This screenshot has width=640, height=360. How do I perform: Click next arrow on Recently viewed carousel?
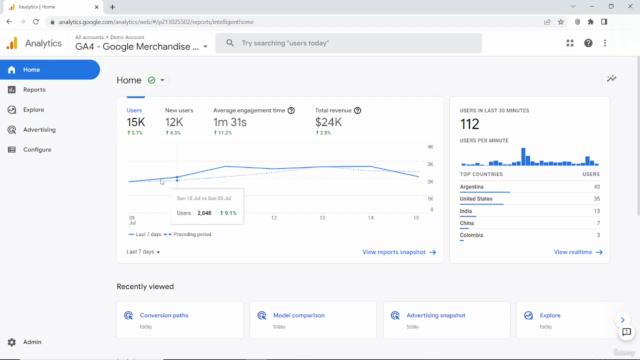(x=622, y=320)
